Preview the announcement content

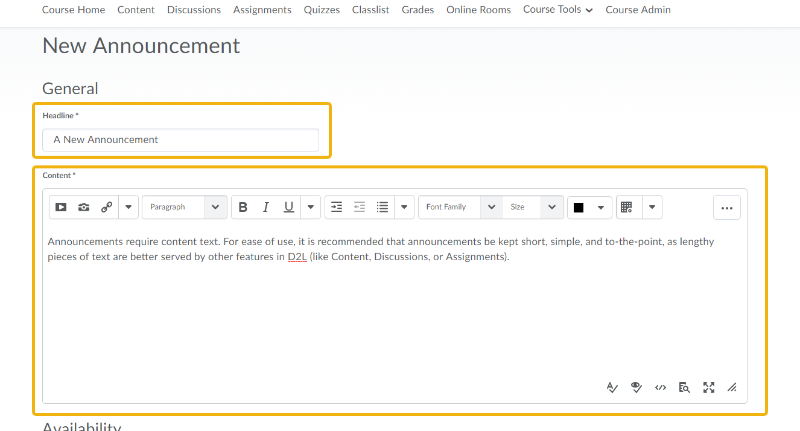click(x=684, y=387)
